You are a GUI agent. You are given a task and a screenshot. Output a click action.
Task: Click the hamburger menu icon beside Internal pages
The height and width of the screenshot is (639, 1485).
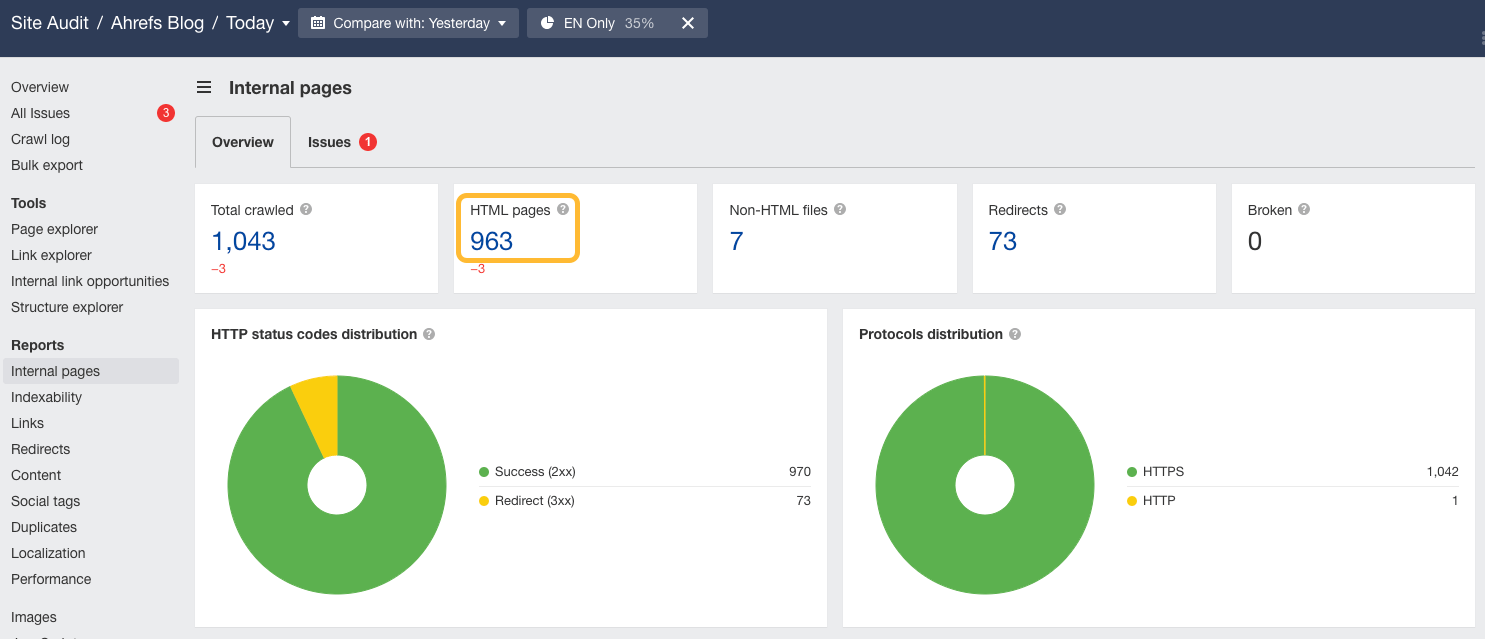(x=204, y=88)
